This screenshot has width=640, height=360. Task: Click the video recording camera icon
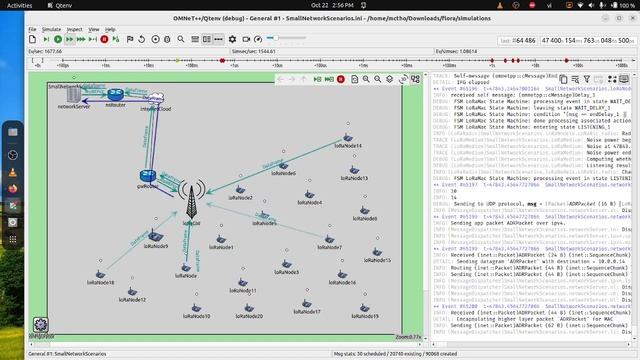[x=246, y=39]
